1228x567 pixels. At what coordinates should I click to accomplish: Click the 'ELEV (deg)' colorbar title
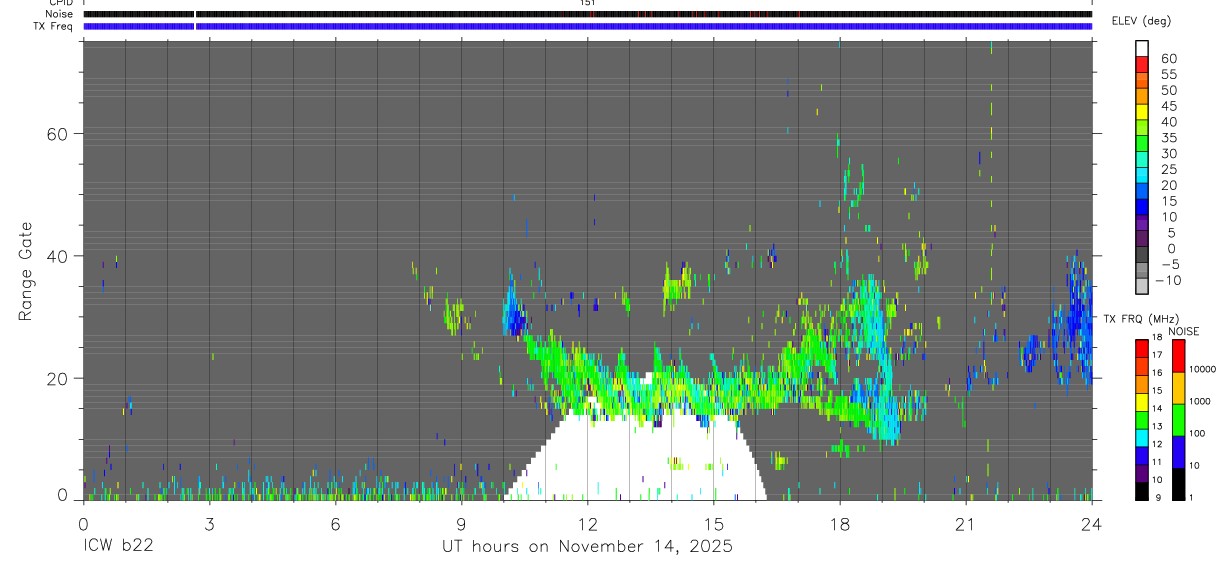click(1141, 21)
